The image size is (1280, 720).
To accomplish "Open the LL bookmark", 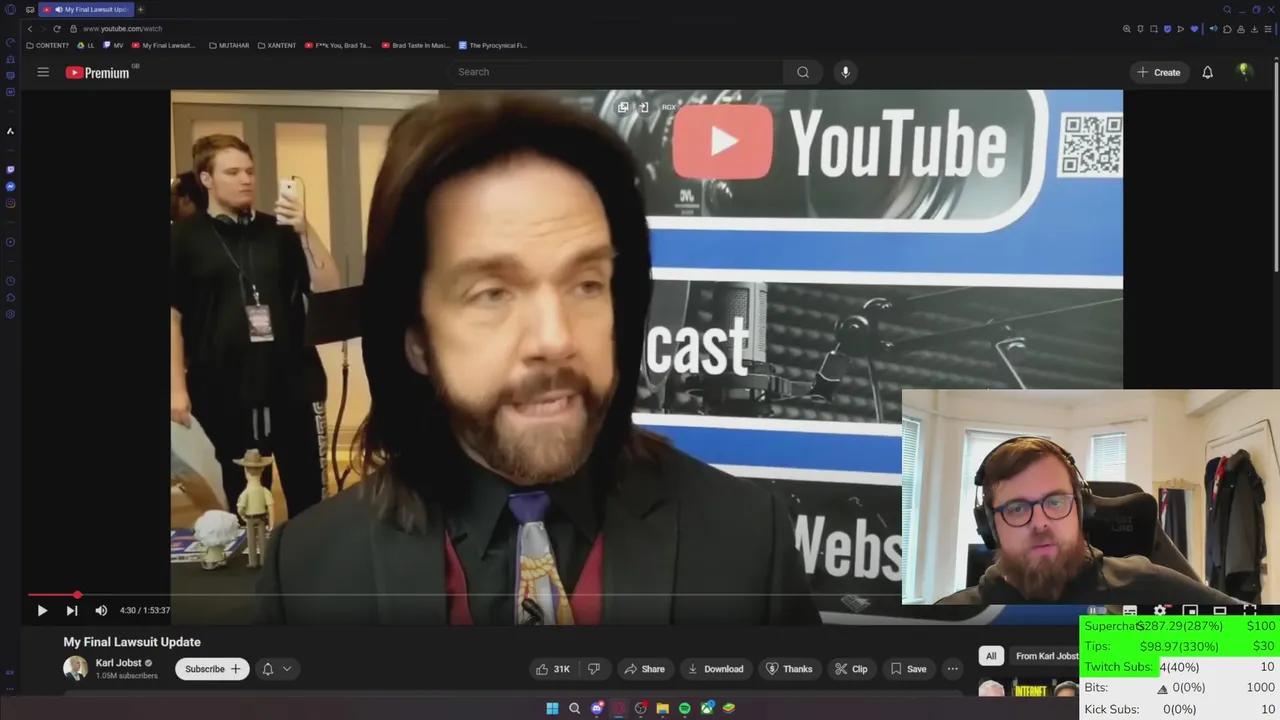I will 86,45.
